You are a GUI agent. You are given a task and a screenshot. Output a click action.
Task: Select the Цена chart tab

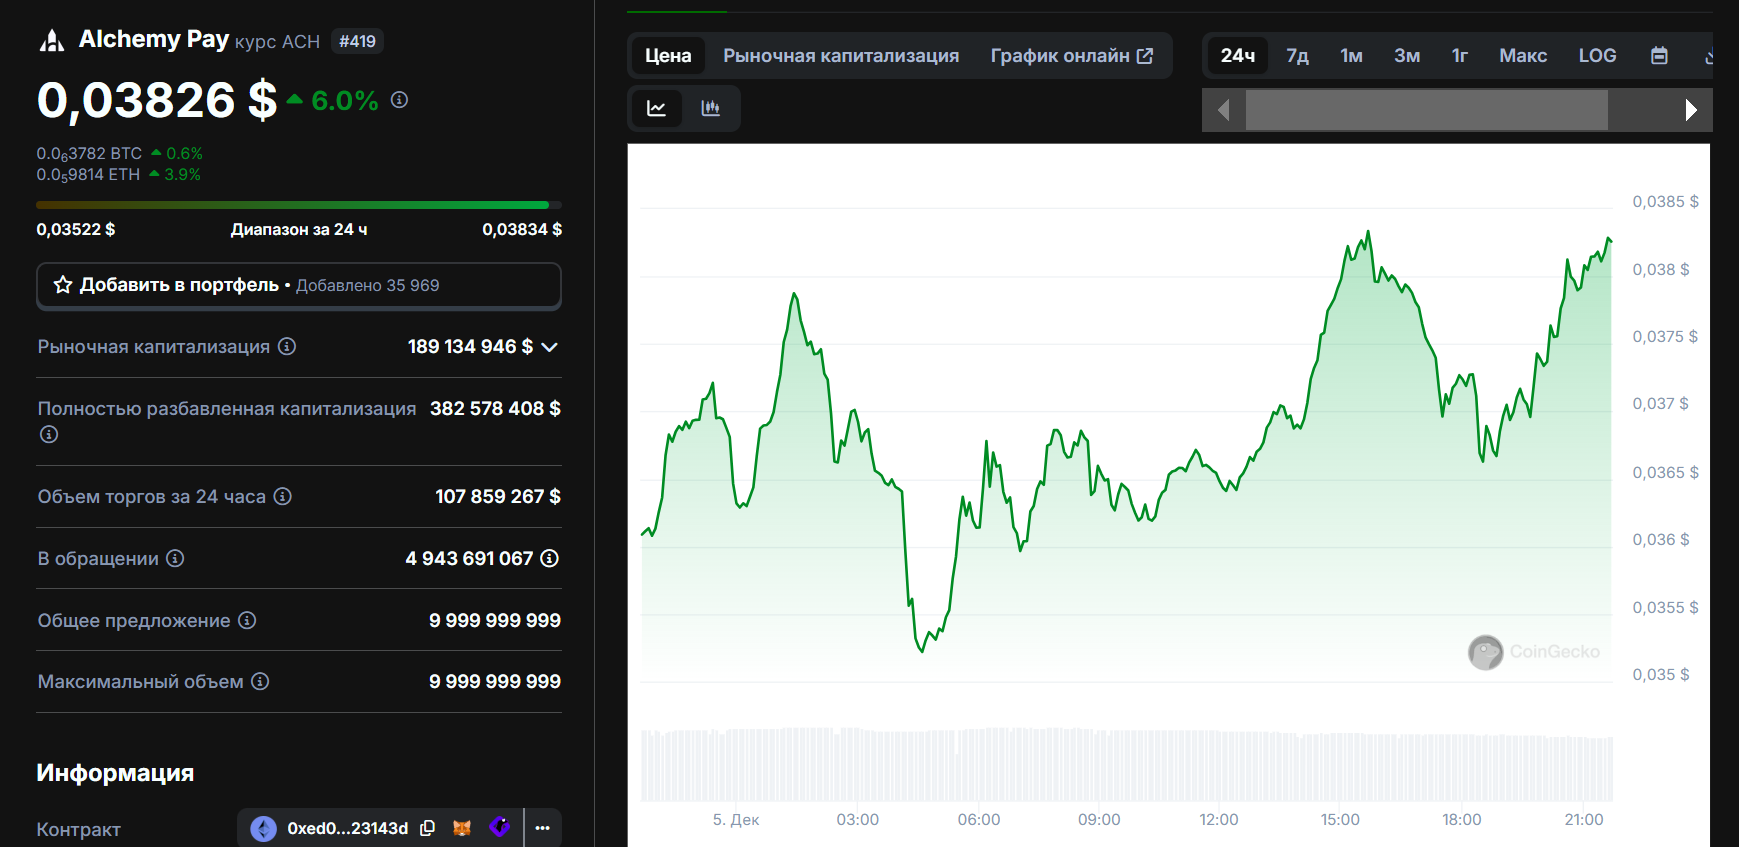coord(668,56)
